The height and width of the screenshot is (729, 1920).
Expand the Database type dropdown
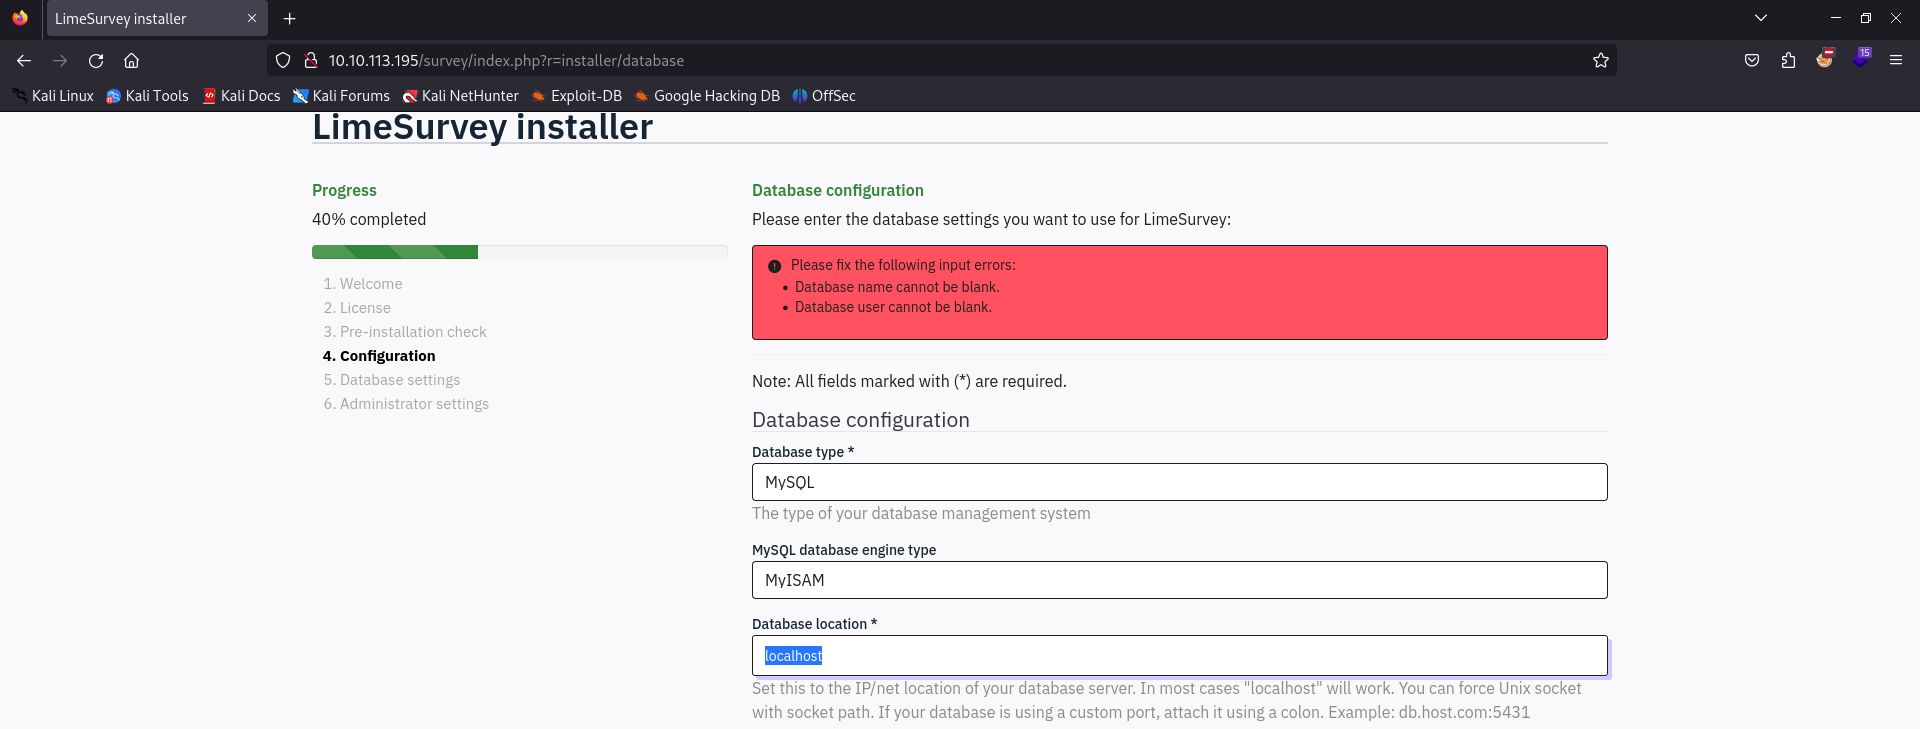(1179, 482)
